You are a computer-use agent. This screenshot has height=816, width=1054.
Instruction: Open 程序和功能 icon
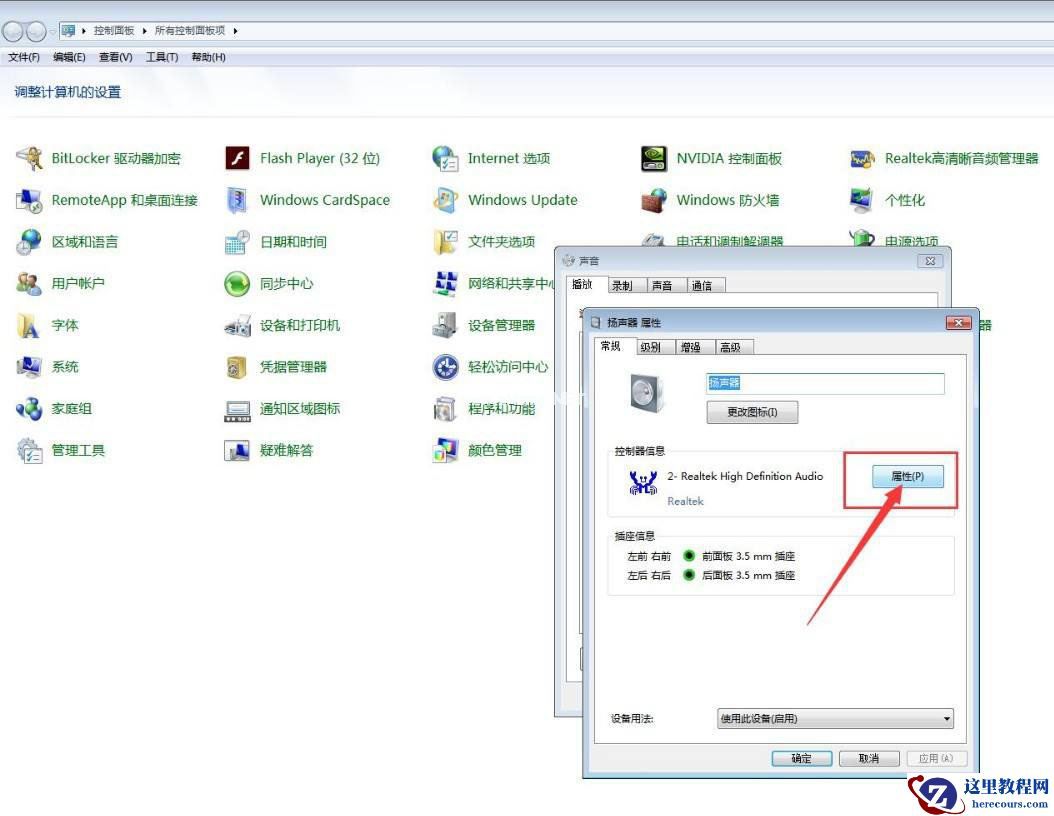click(445, 409)
